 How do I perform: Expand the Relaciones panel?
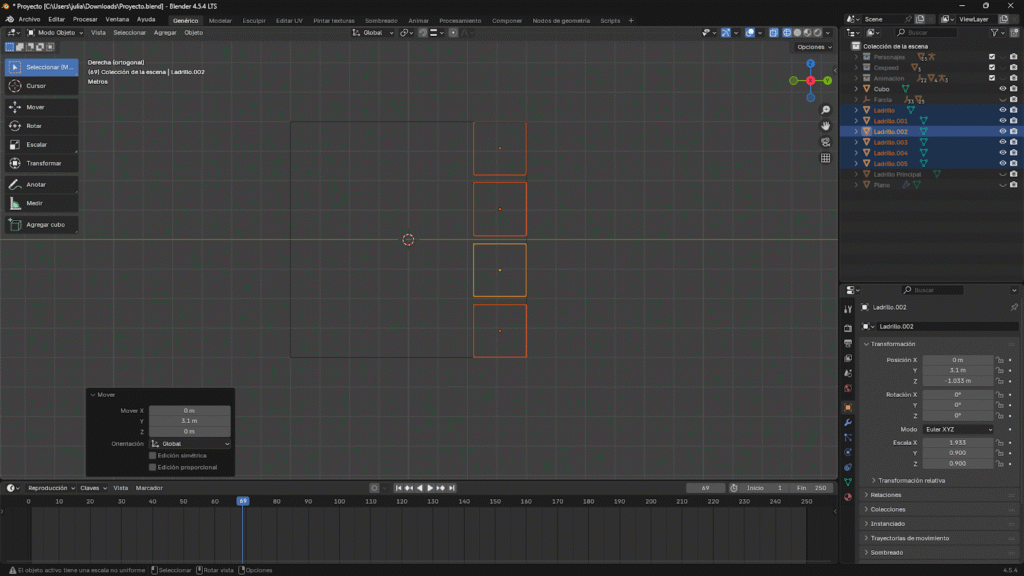point(885,495)
